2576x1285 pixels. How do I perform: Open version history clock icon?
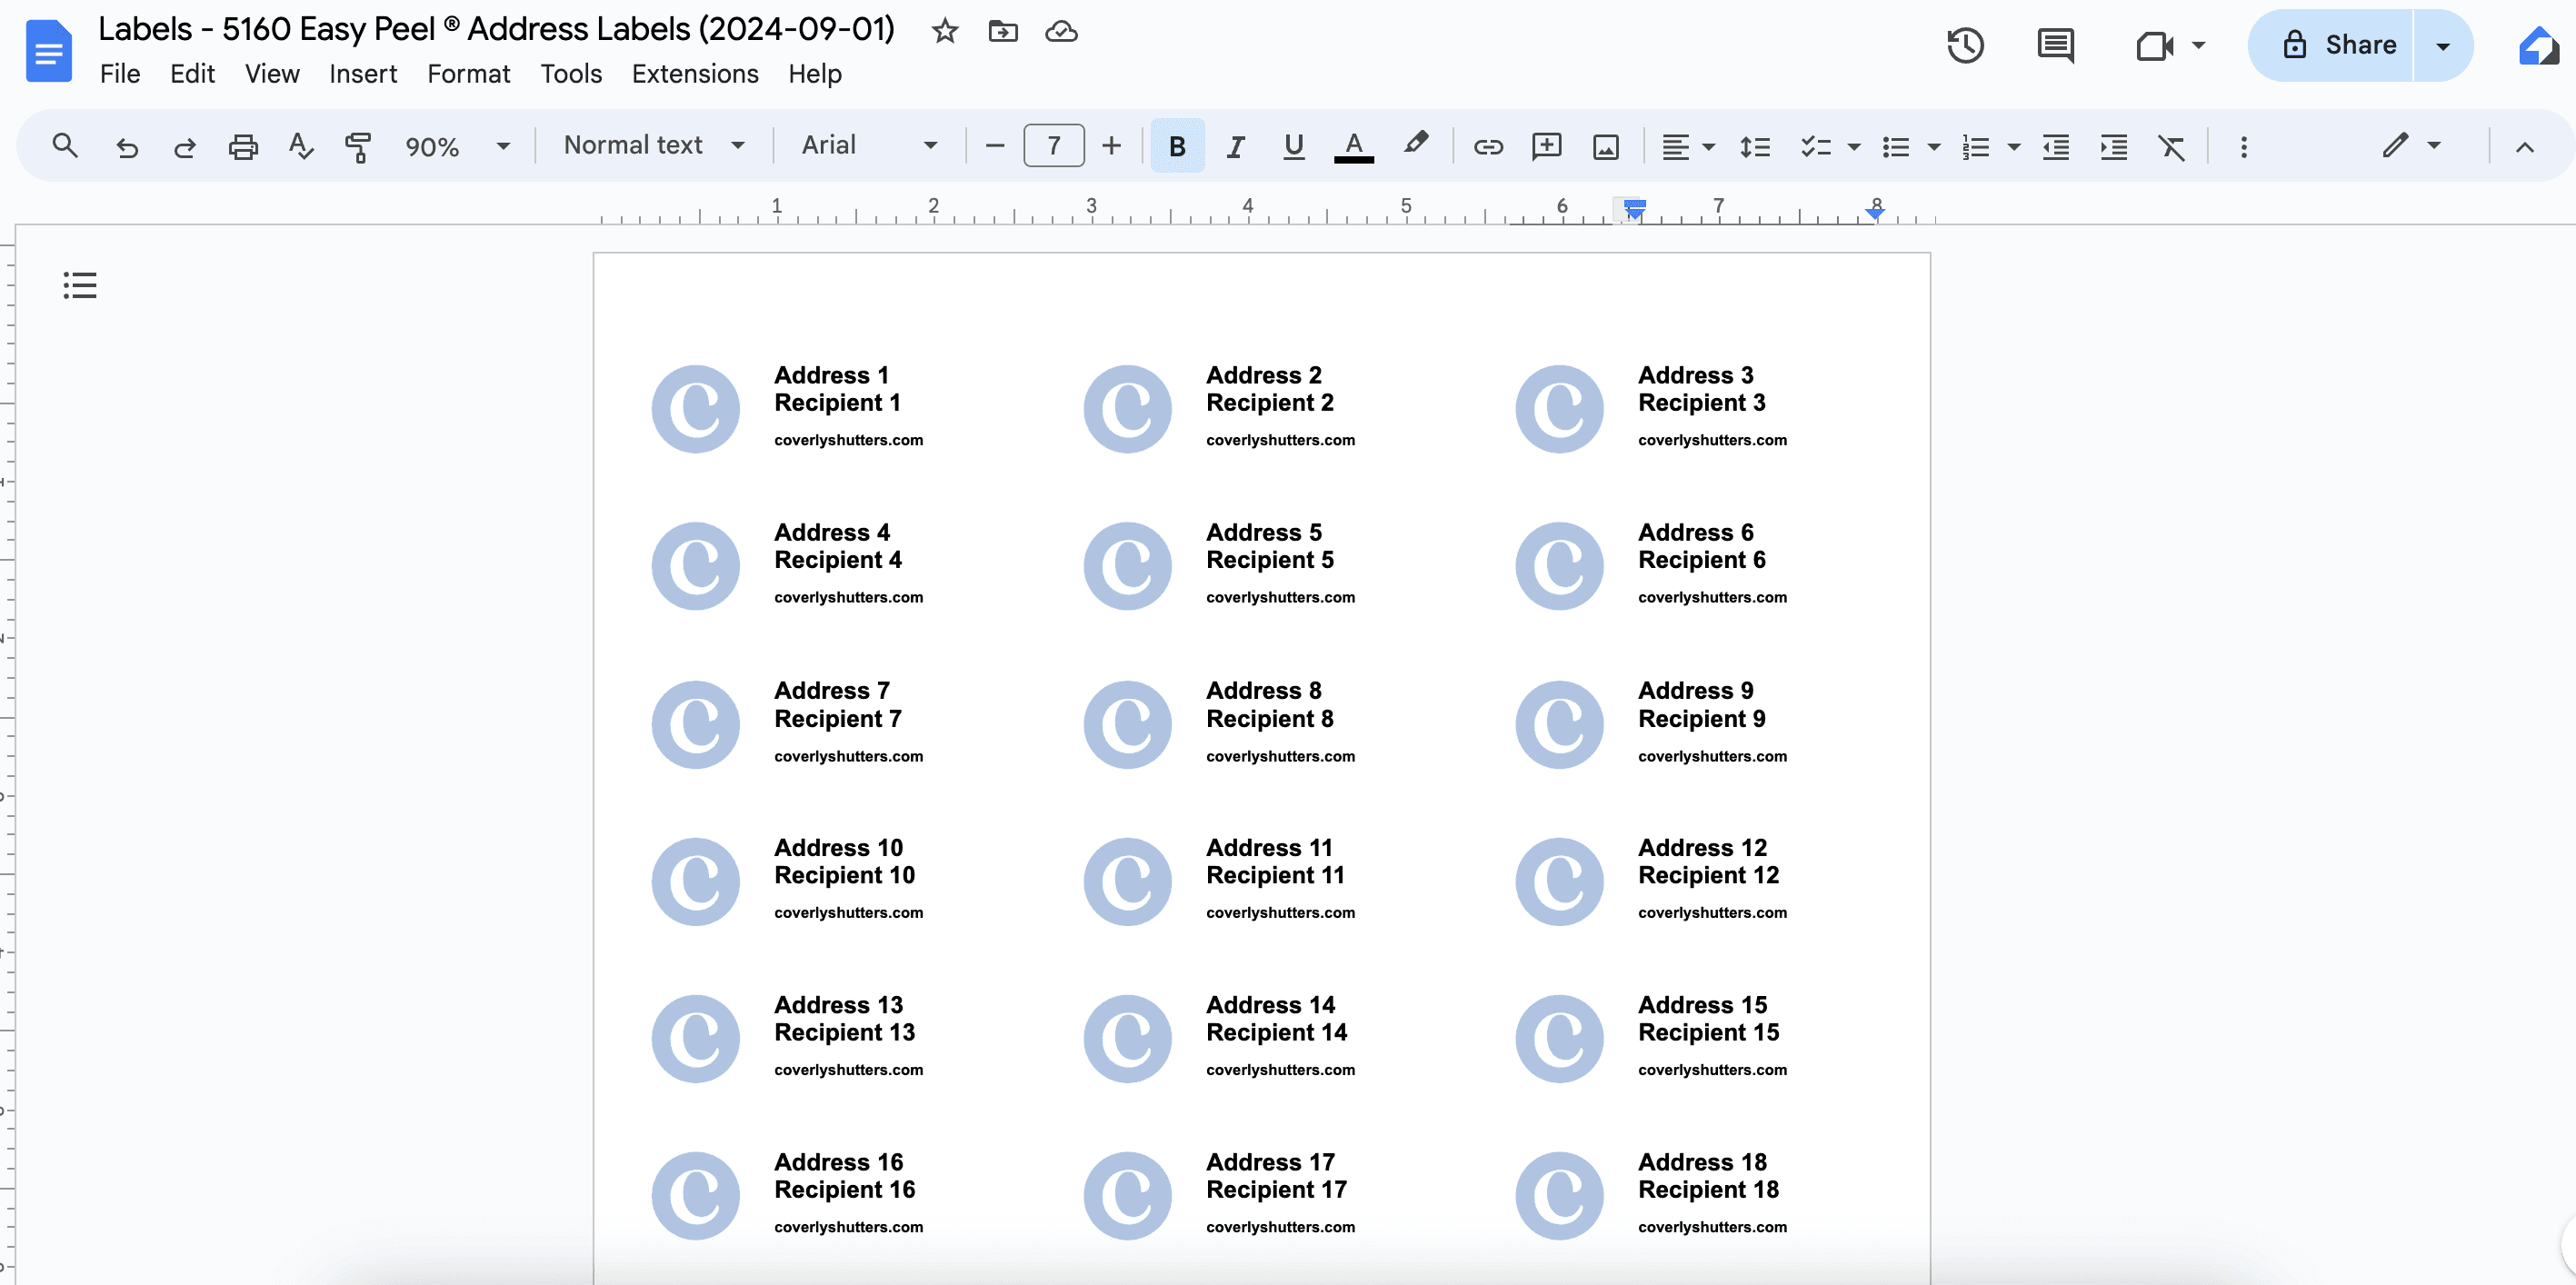(x=1965, y=45)
